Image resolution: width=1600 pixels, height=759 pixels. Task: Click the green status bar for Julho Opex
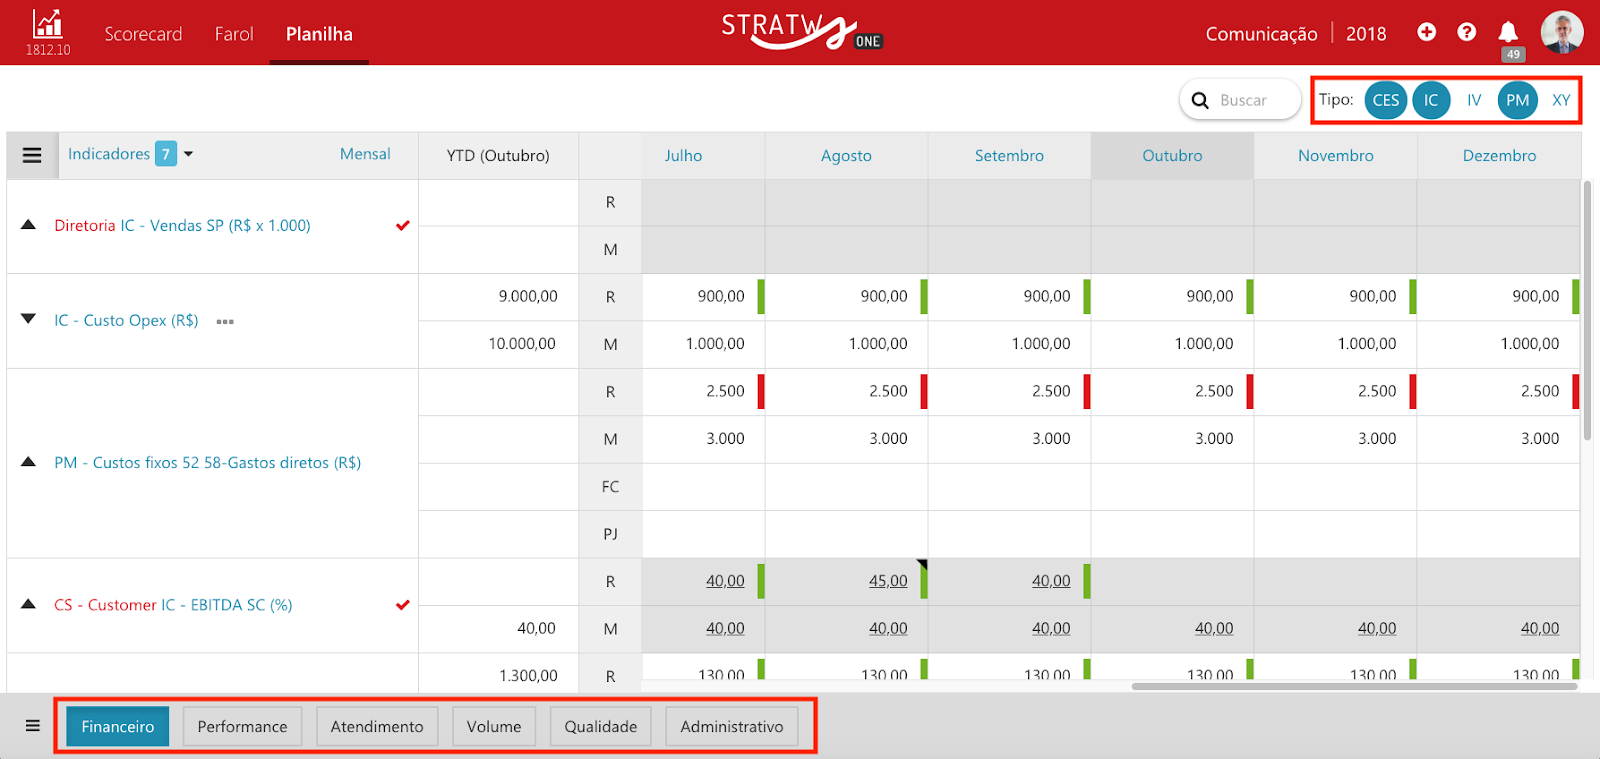pos(761,297)
